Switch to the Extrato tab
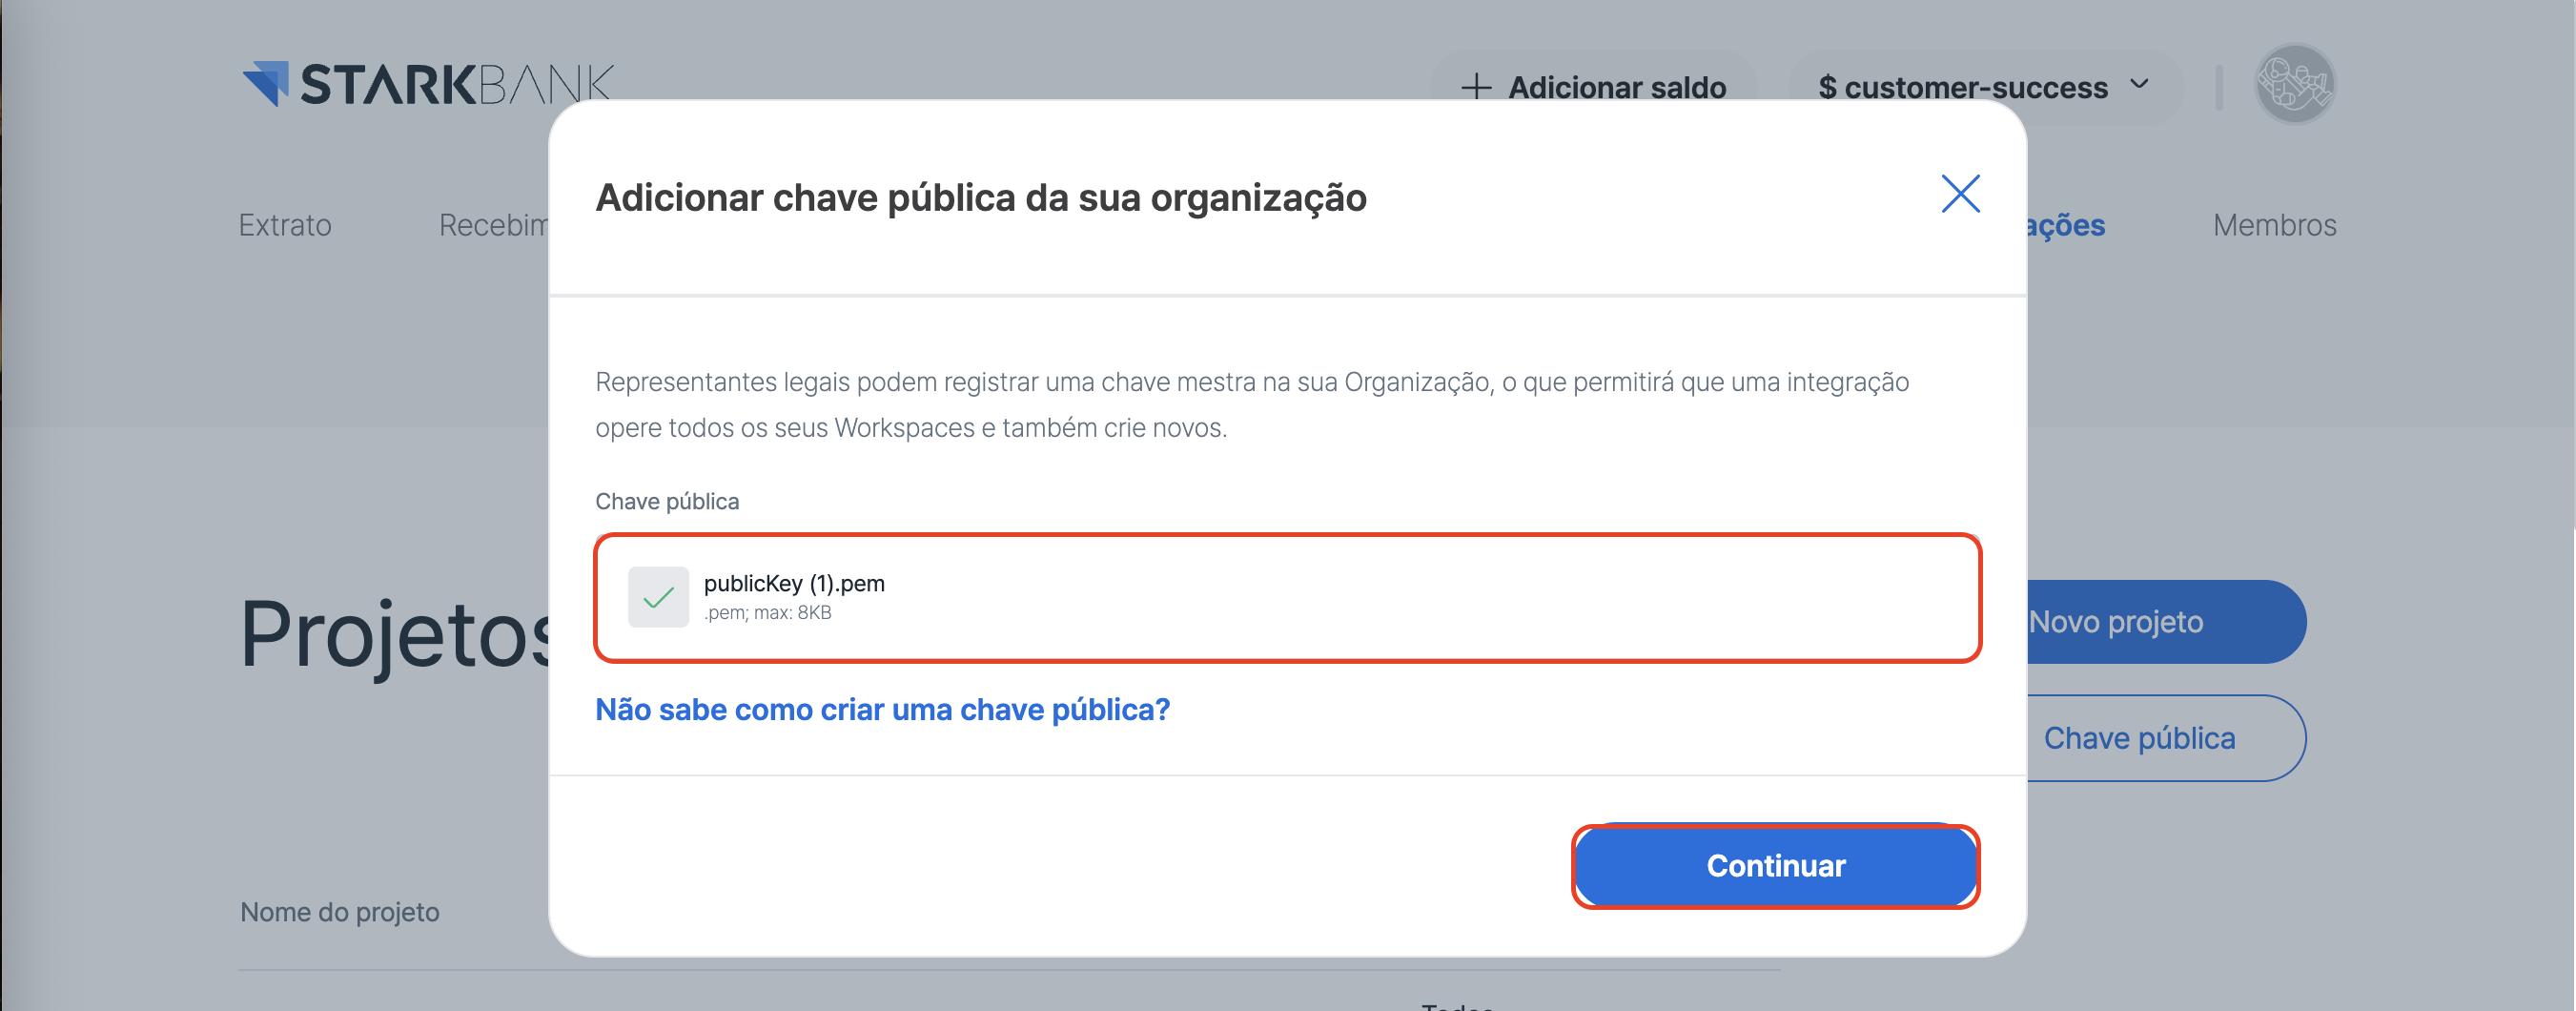The height and width of the screenshot is (1011, 2576). [x=285, y=226]
